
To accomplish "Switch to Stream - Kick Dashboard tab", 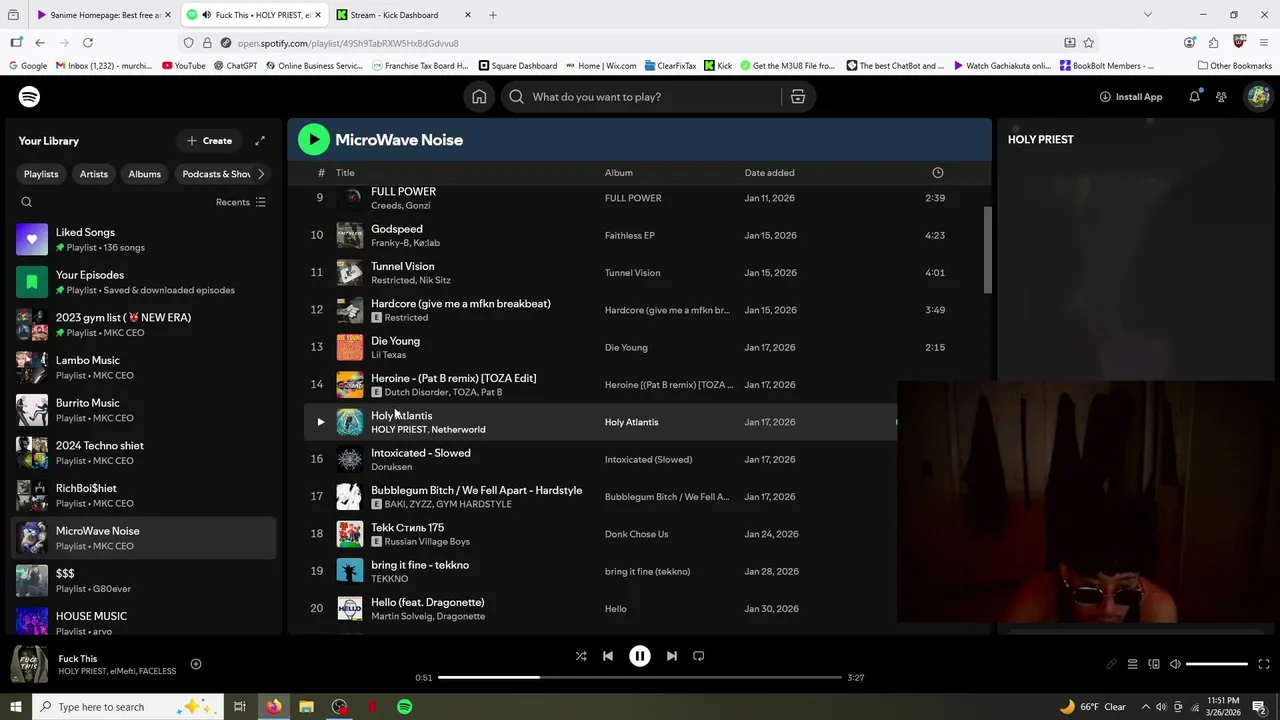I will click(403, 15).
